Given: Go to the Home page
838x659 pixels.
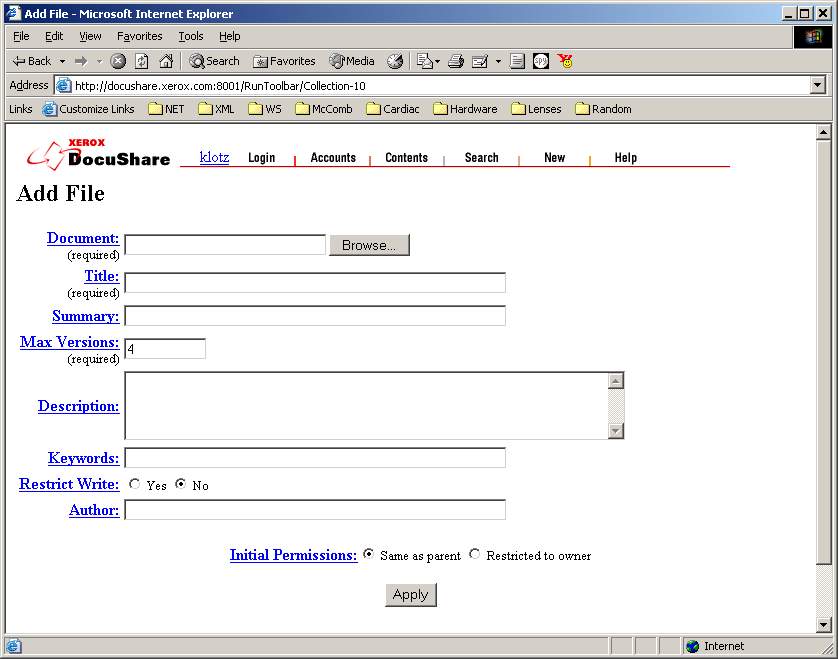Looking at the screenshot, I should pos(166,61).
